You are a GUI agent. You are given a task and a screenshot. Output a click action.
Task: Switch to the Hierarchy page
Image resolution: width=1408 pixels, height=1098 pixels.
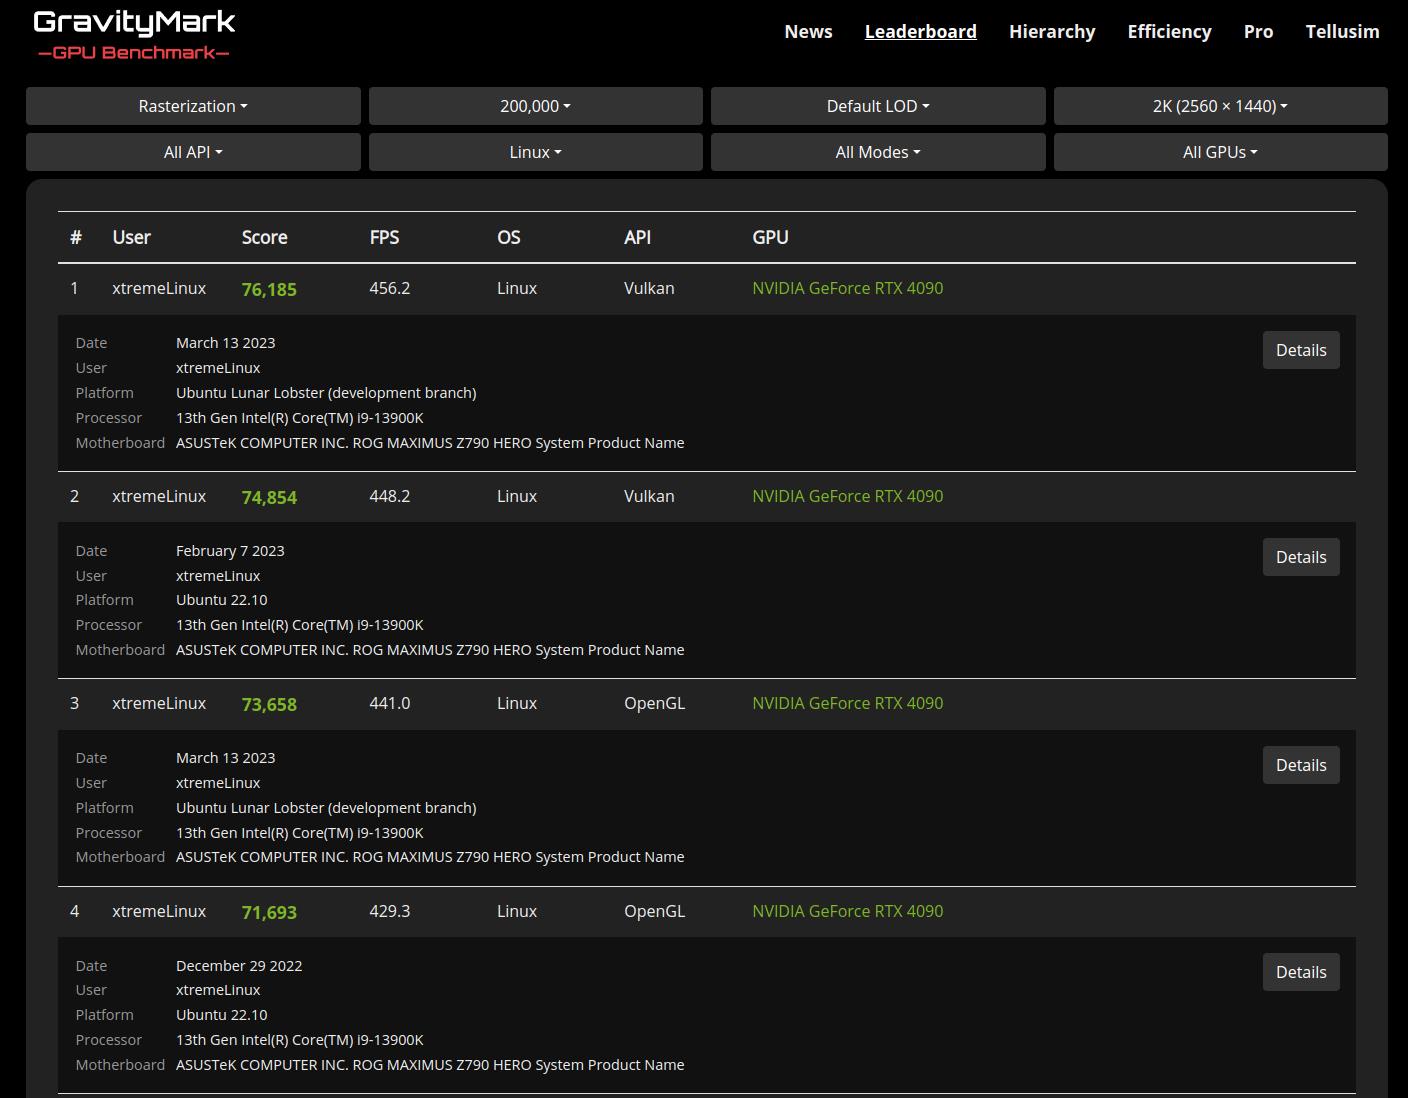point(1051,32)
